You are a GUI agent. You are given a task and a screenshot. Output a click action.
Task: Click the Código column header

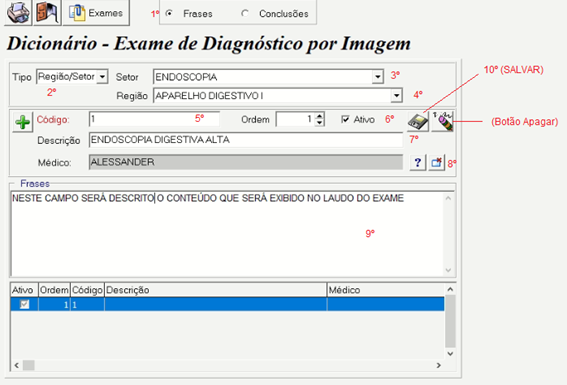pyautogui.click(x=87, y=290)
